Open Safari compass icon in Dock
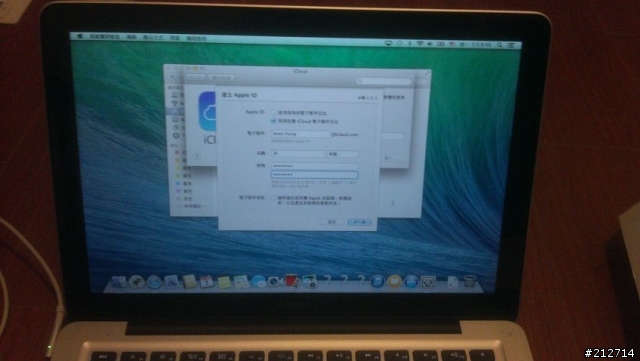This screenshot has width=640, height=361. point(154,282)
